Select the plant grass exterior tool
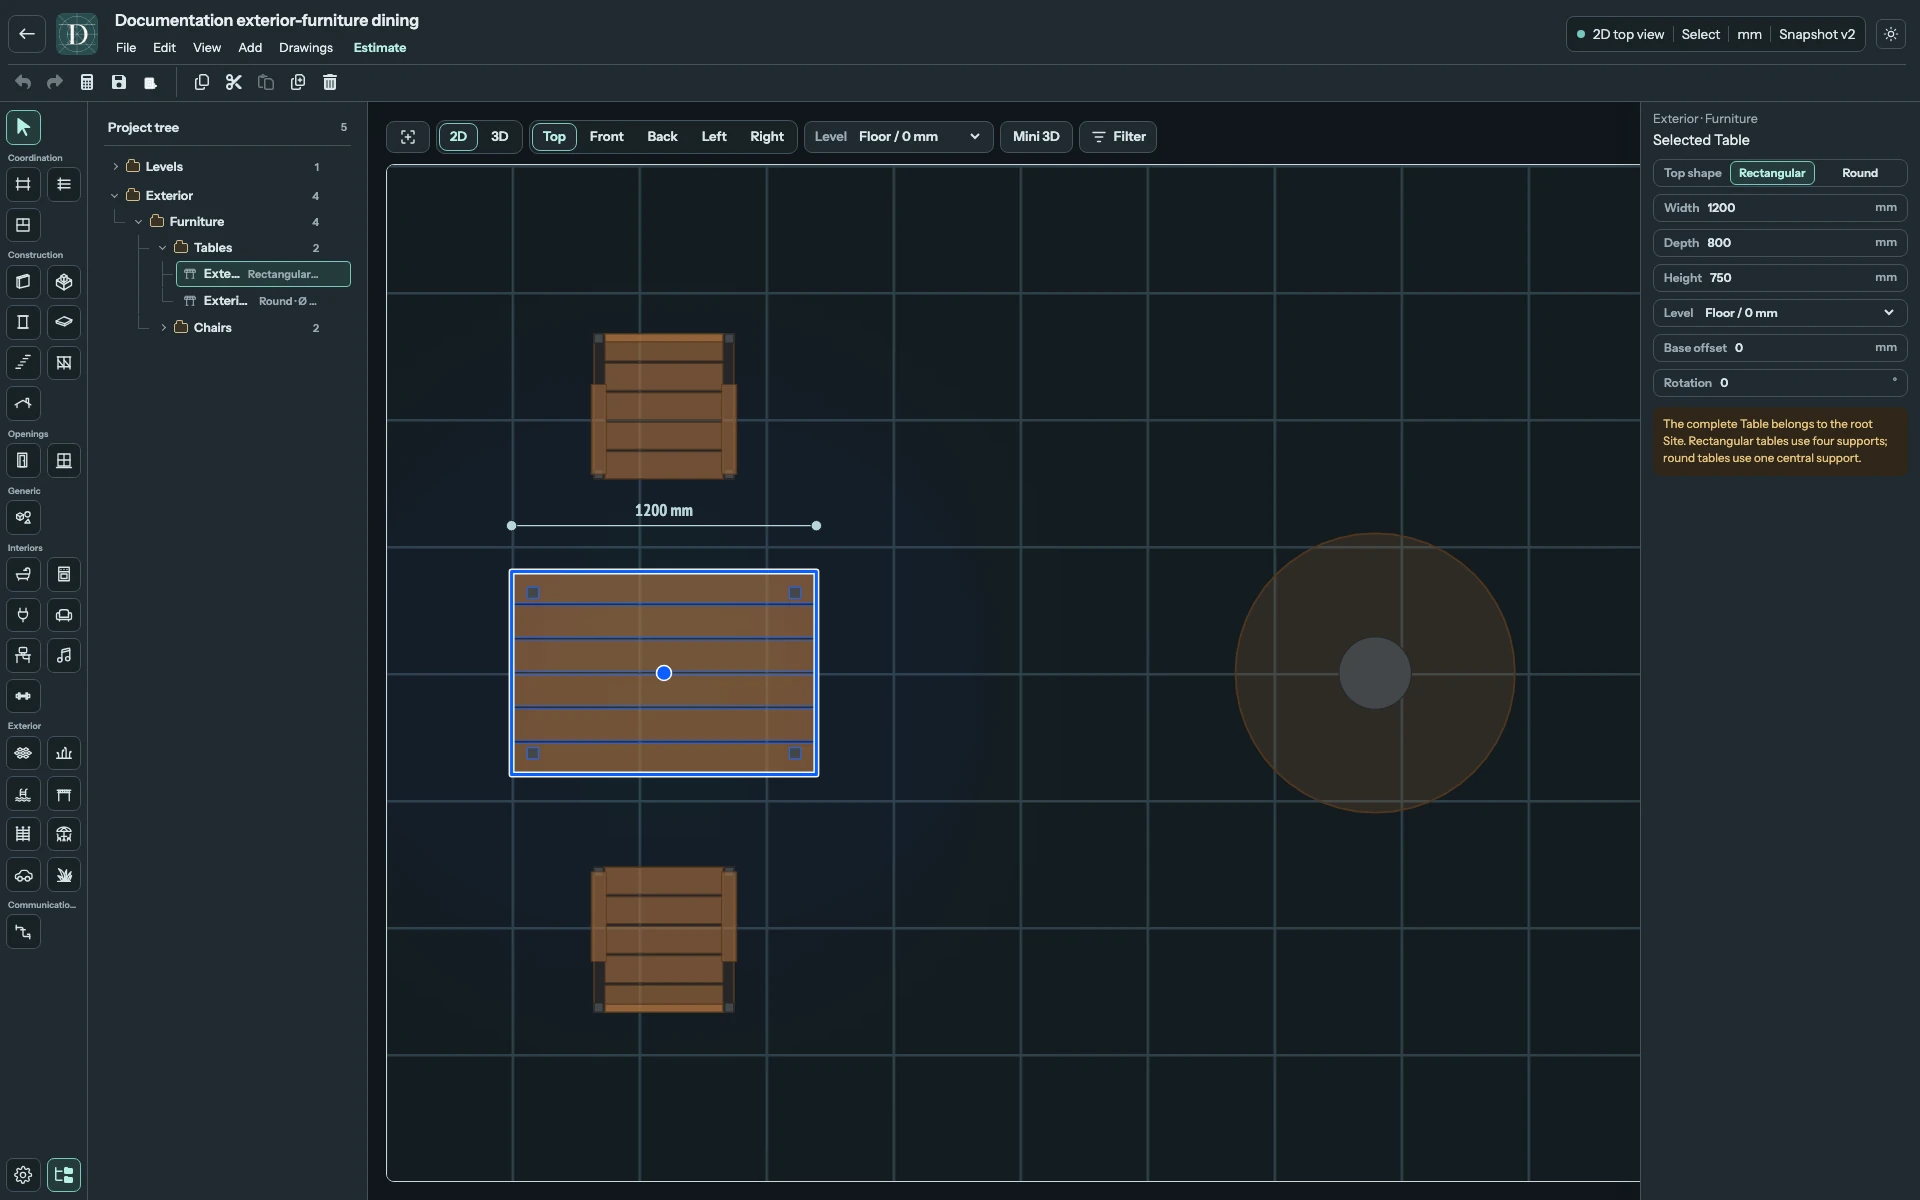This screenshot has height=1200, width=1920. tap(64, 875)
